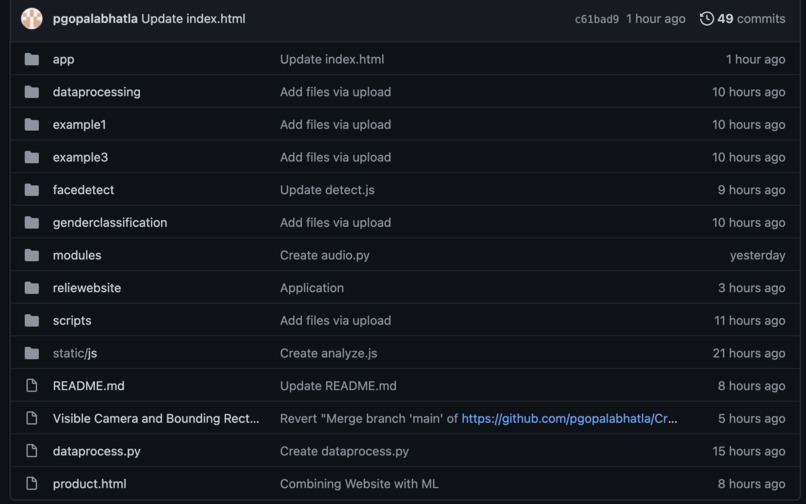
Task: Open the README.md file
Action: [88, 386]
